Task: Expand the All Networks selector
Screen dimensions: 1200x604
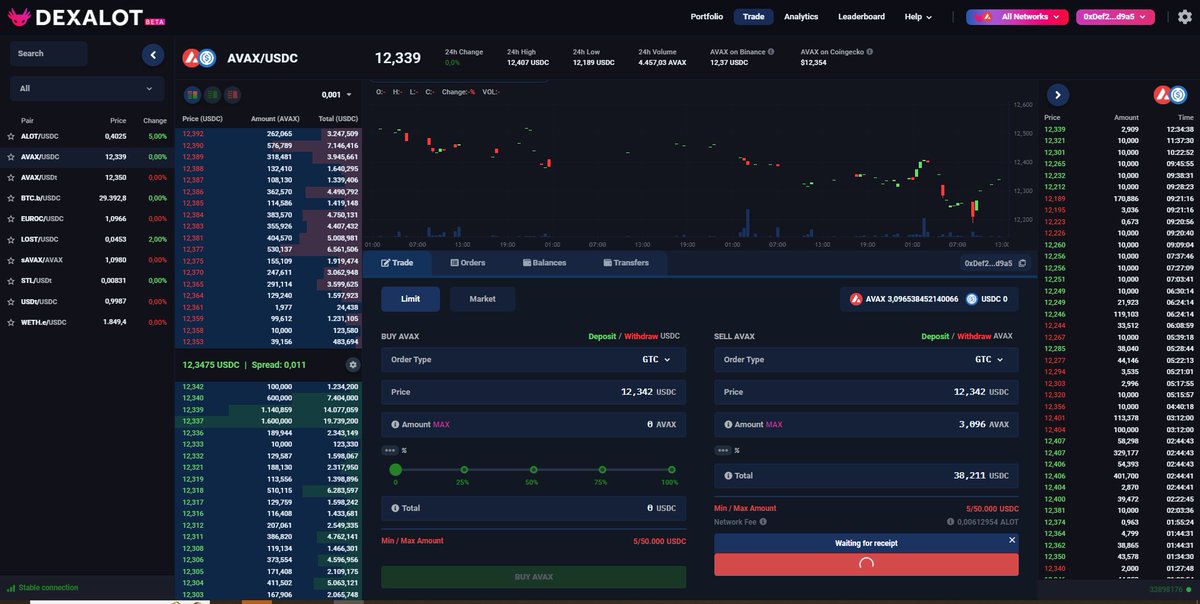Action: point(1017,17)
